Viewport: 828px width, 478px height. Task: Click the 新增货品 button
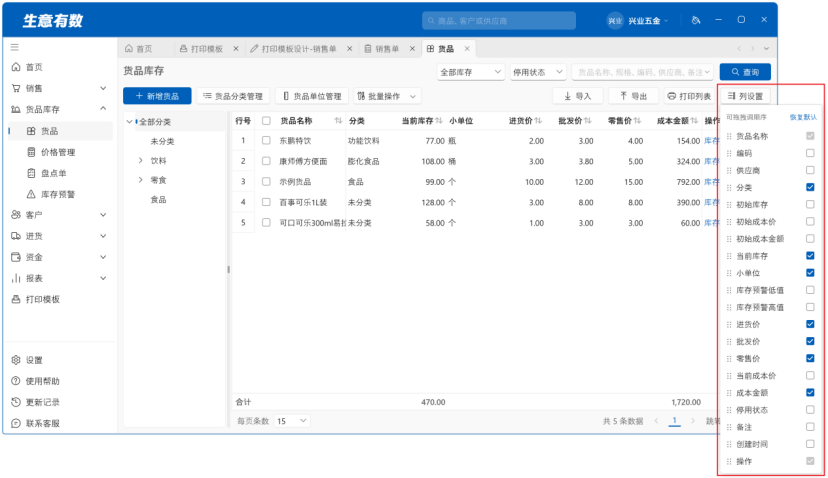tap(157, 96)
